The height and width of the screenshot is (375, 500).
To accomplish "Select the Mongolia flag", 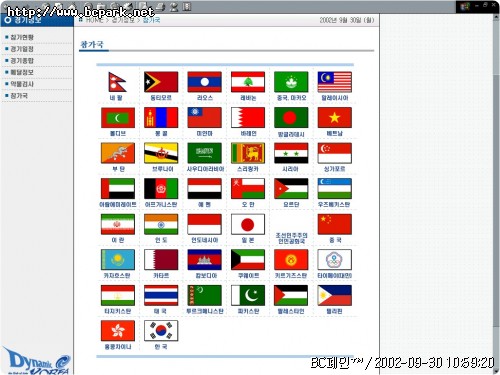I will (161, 118).
